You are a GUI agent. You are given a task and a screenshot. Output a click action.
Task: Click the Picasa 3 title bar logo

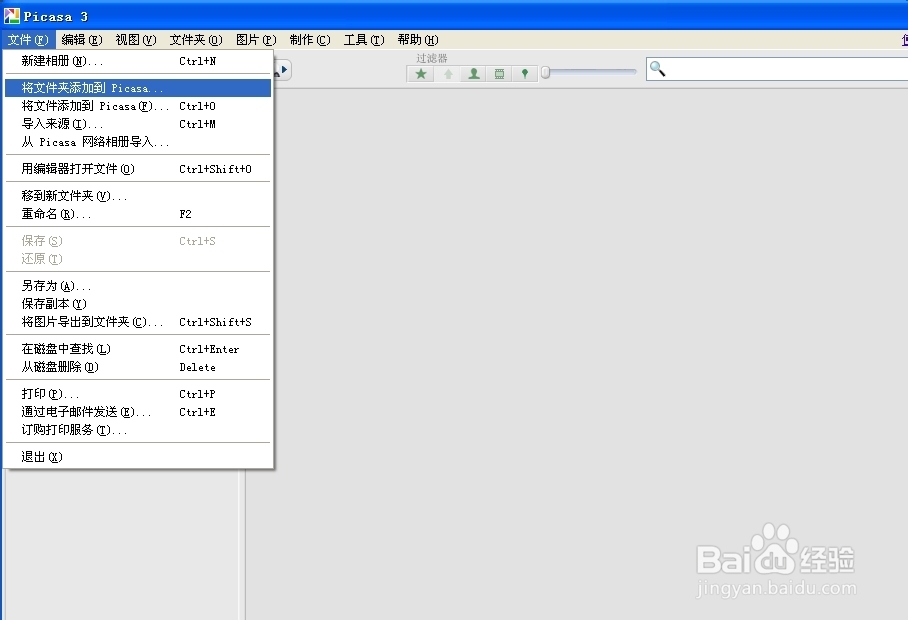(x=12, y=16)
